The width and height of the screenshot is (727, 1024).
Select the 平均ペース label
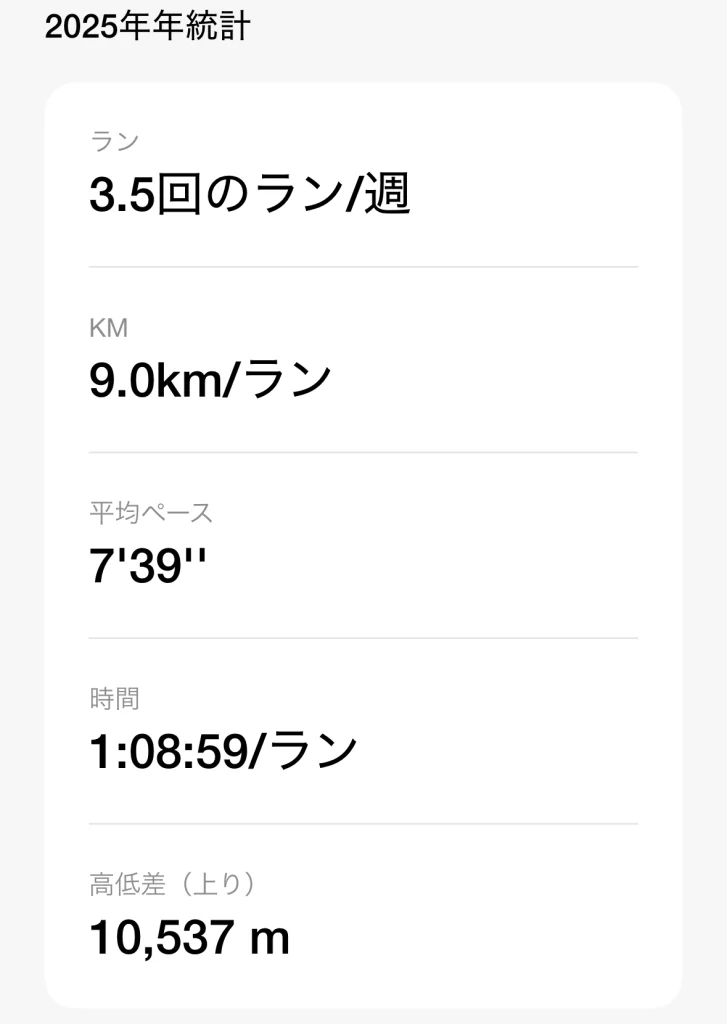(x=151, y=513)
